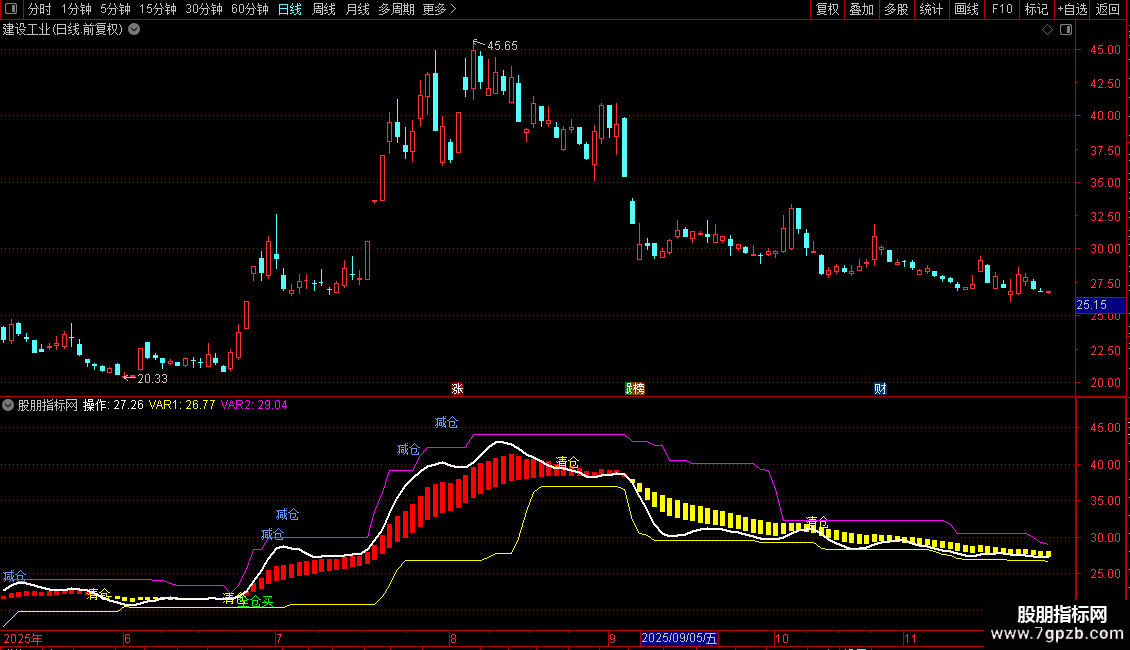Select the 月线 monthly period tab
Viewport: 1130px width, 650px height.
[x=357, y=9]
